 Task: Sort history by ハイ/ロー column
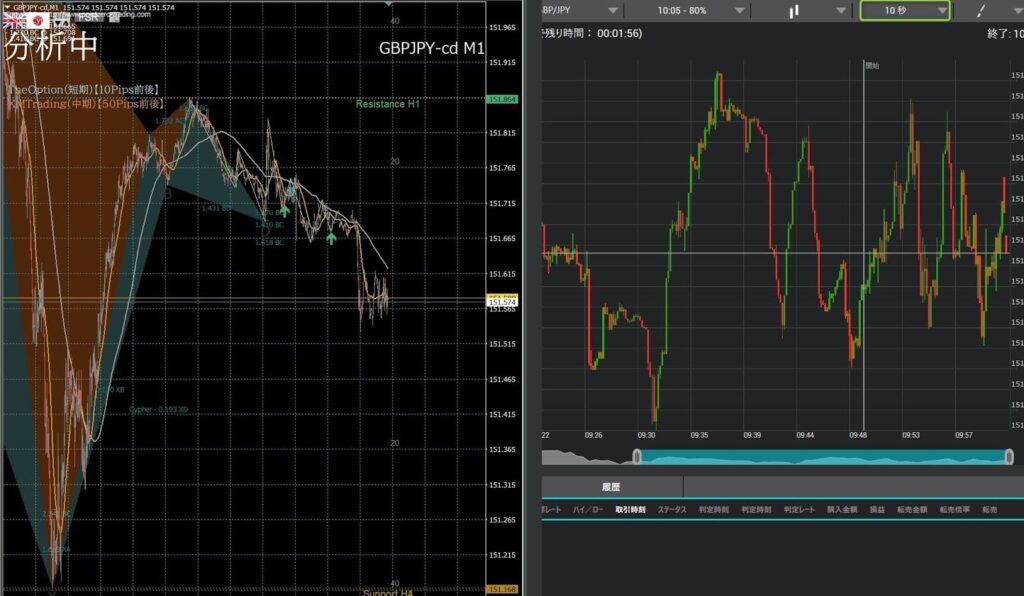588,510
